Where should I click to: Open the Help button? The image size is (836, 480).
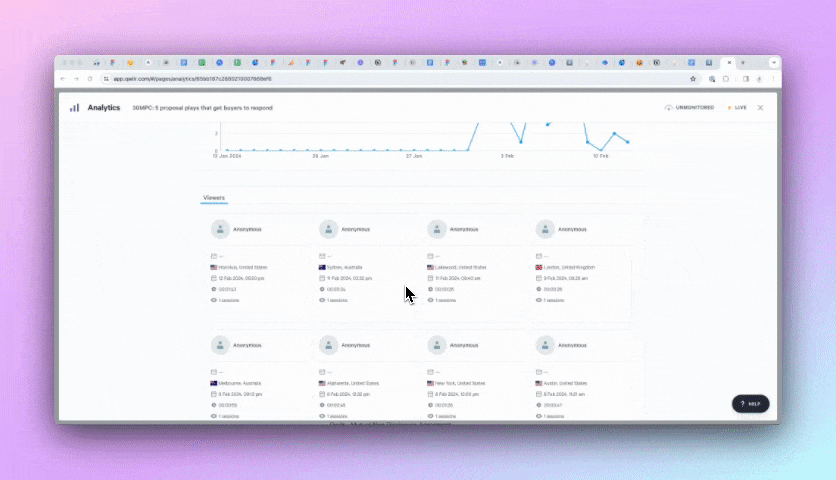pos(750,404)
